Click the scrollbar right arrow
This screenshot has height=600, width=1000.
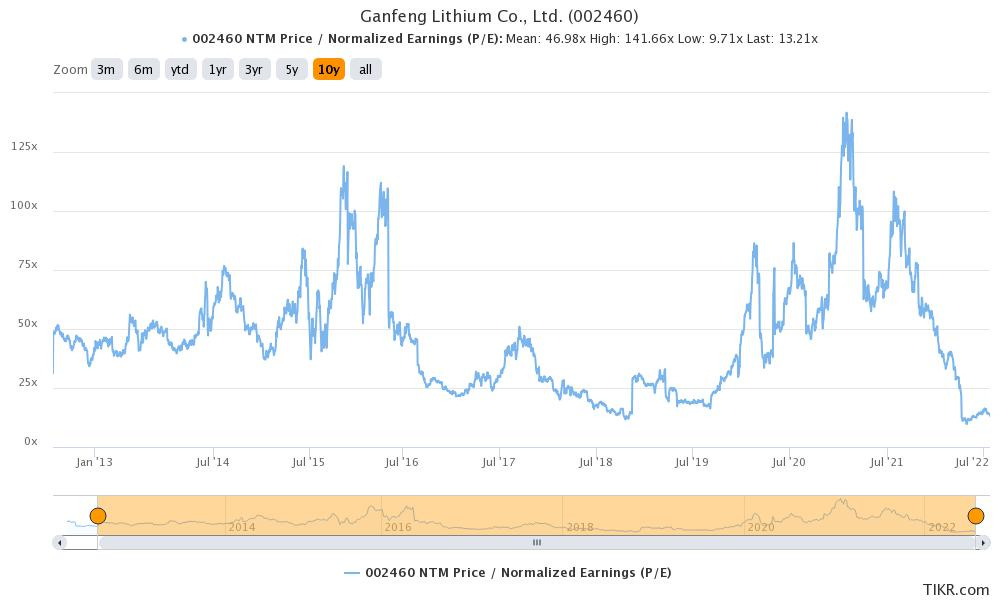(x=985, y=543)
